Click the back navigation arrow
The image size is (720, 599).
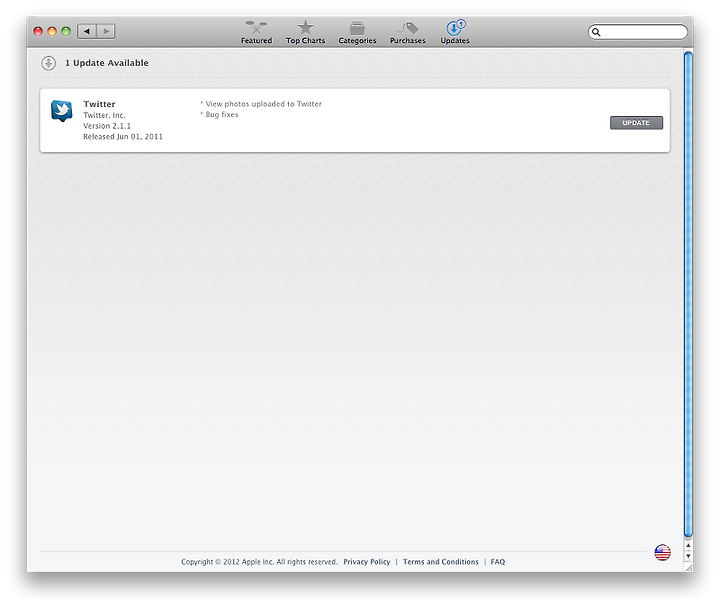[87, 31]
